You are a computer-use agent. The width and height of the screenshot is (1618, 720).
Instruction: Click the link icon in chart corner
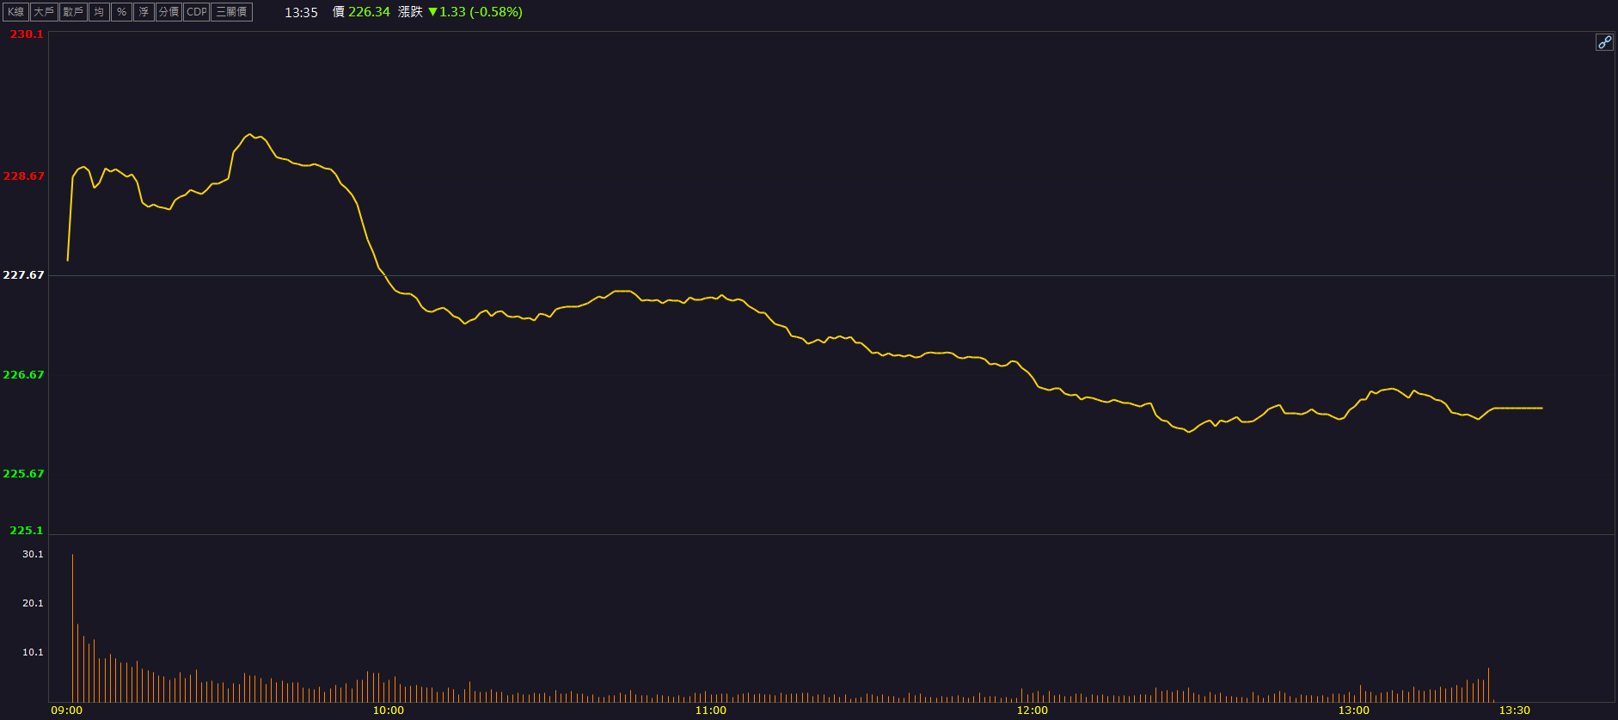pos(1604,42)
